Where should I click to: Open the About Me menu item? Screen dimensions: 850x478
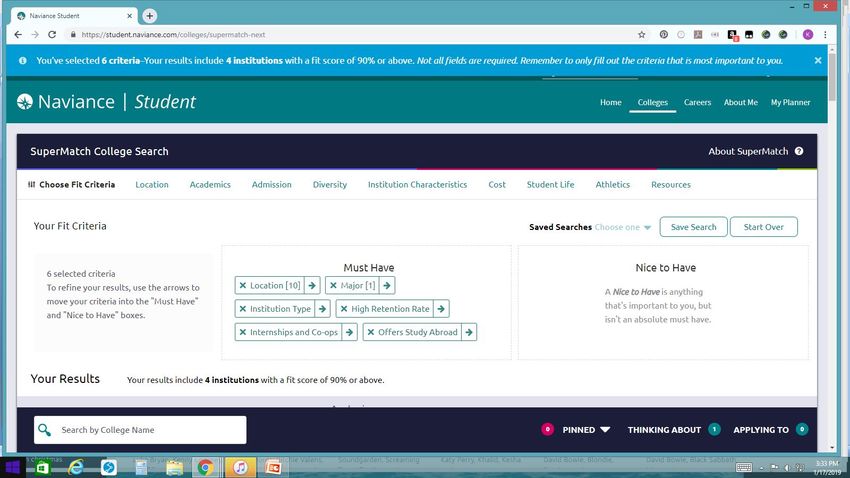pos(740,102)
